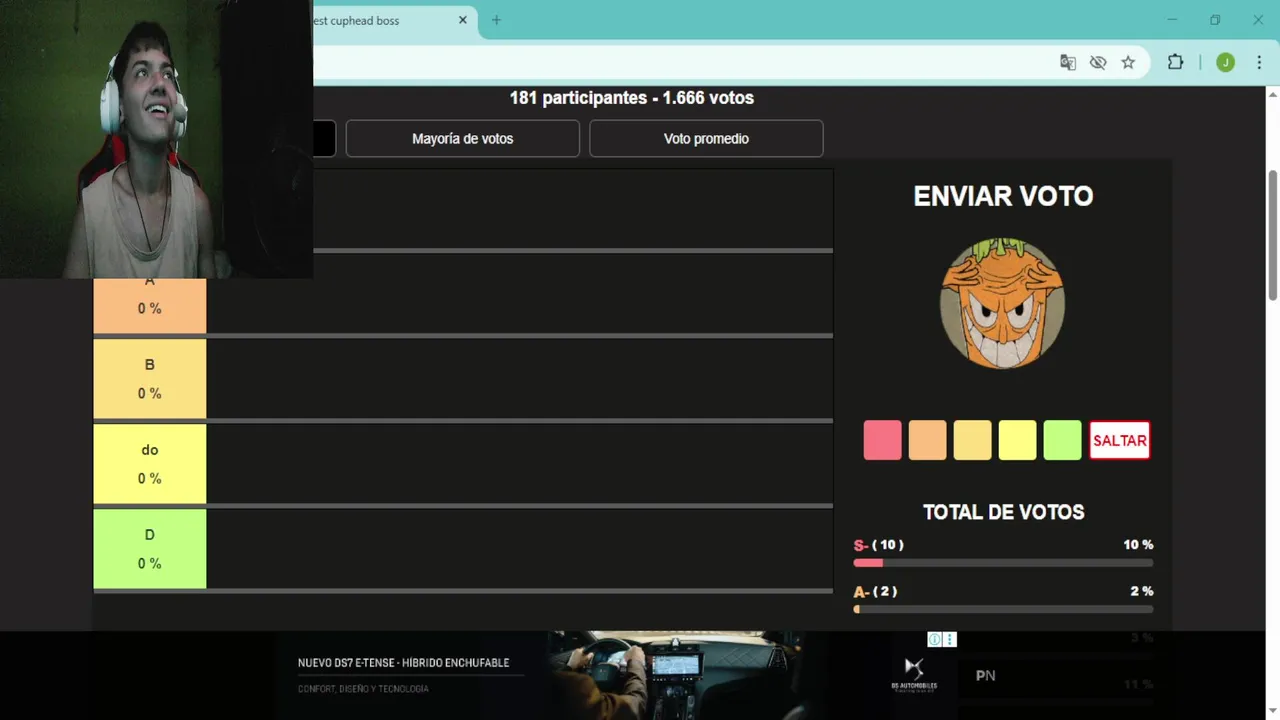Click the S- (10) vote progress bar
The image size is (1280, 720).
pos(1003,563)
